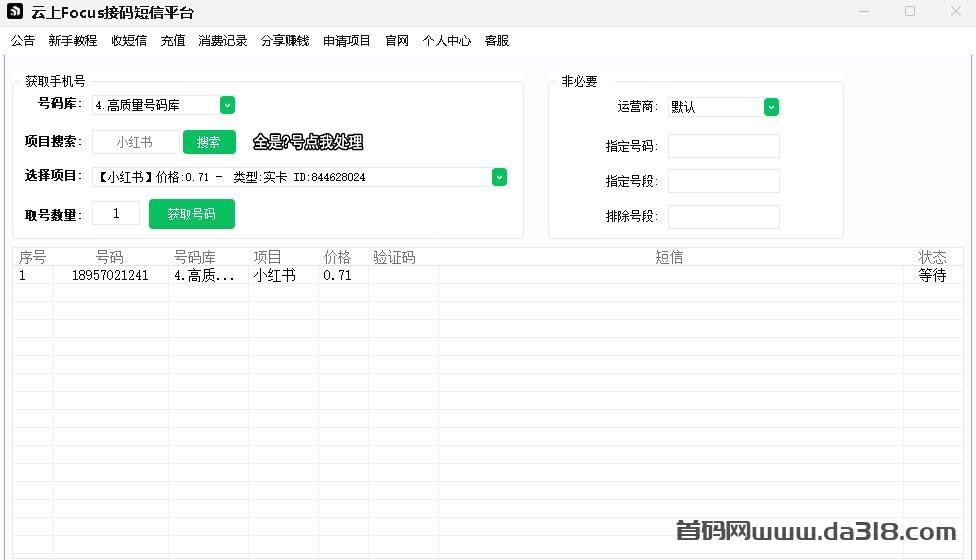Viewport: 976px width, 560px height.
Task: Click the 排除号段 text field
Action: tap(723, 216)
